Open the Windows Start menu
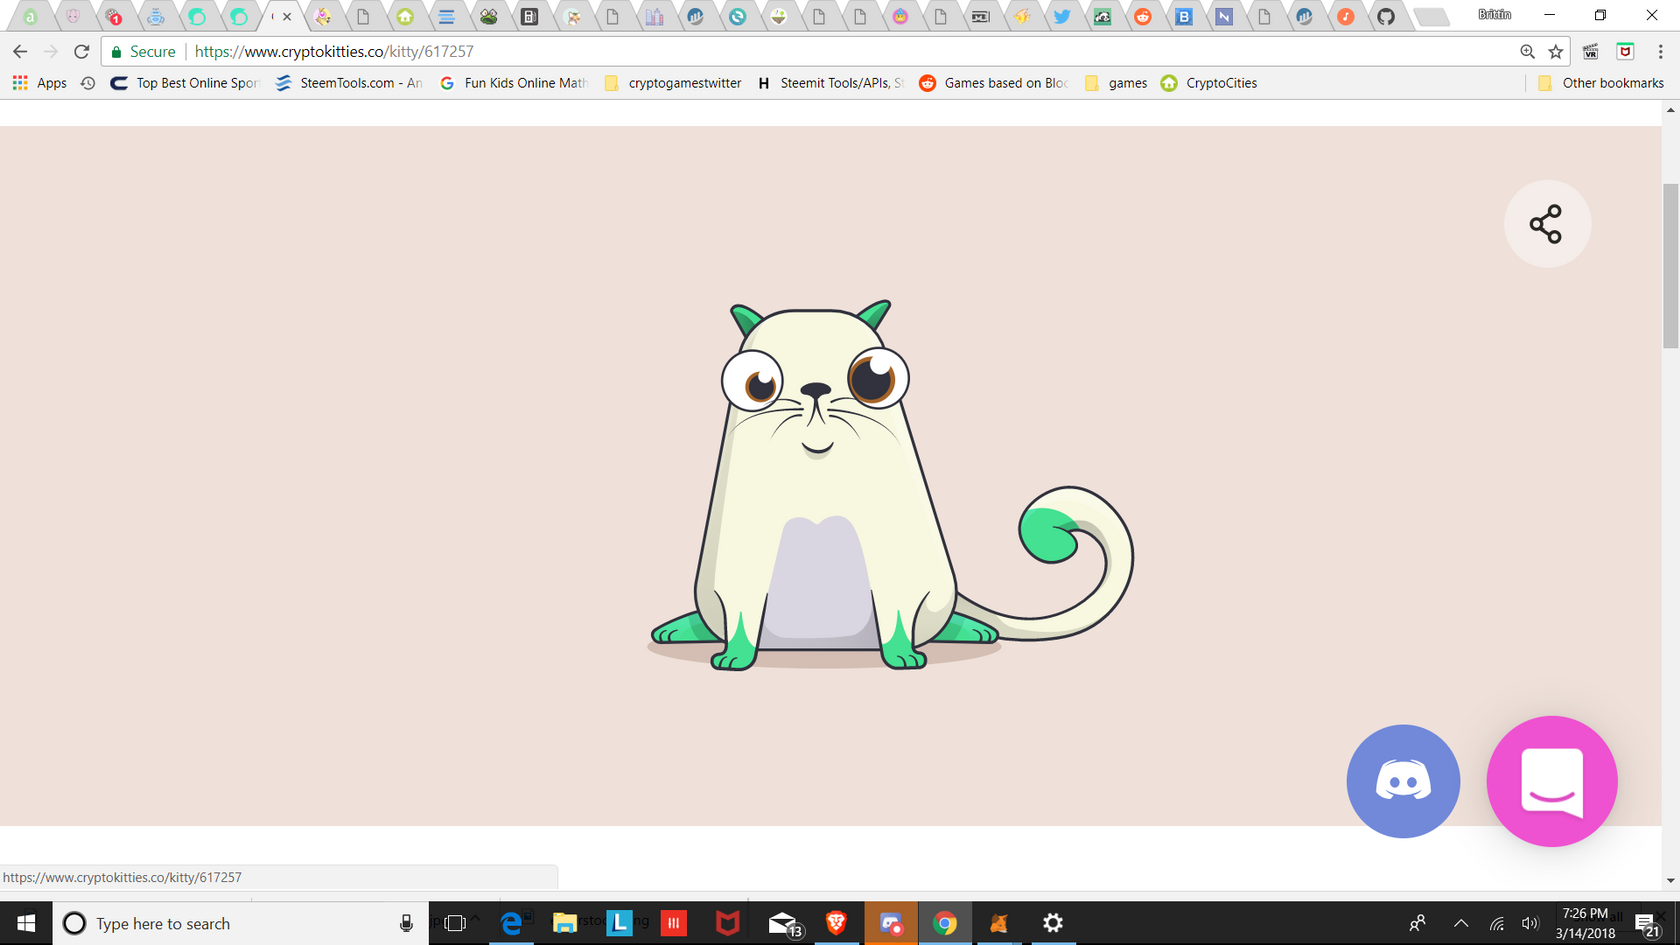1680x945 pixels. 26,923
